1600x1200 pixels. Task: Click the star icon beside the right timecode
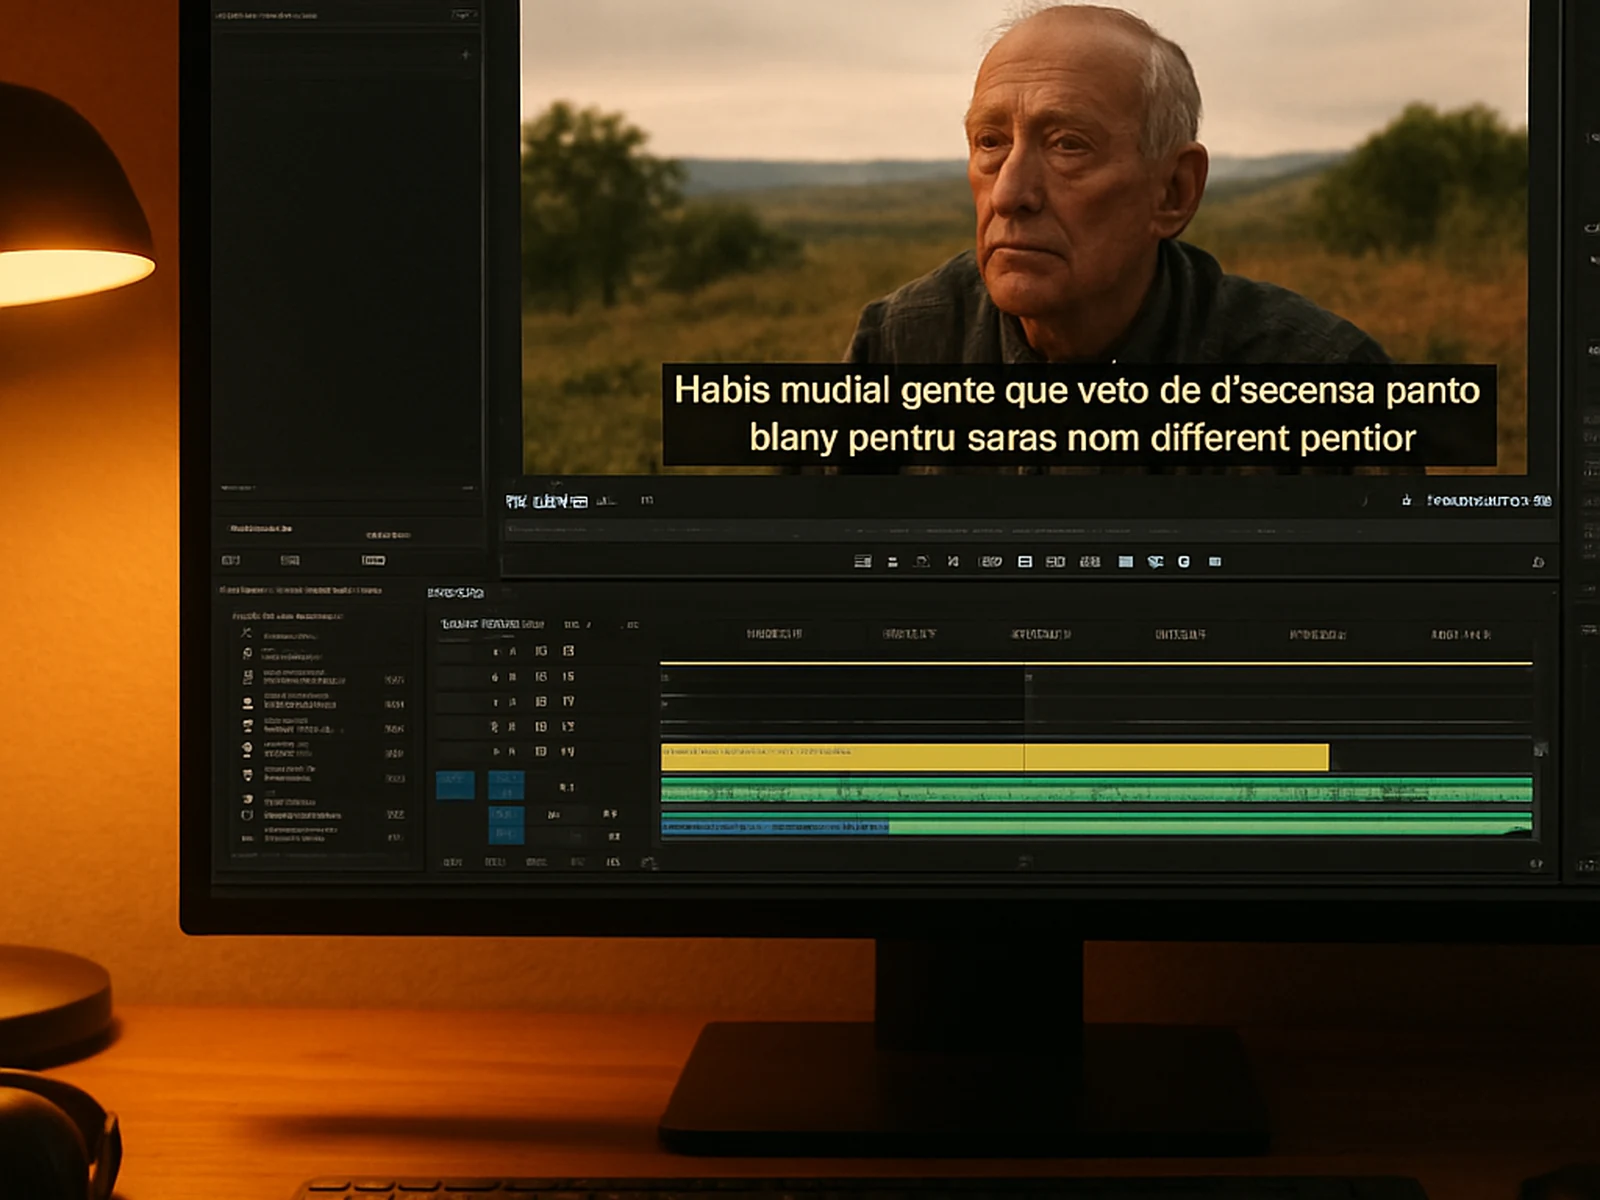(x=1407, y=500)
